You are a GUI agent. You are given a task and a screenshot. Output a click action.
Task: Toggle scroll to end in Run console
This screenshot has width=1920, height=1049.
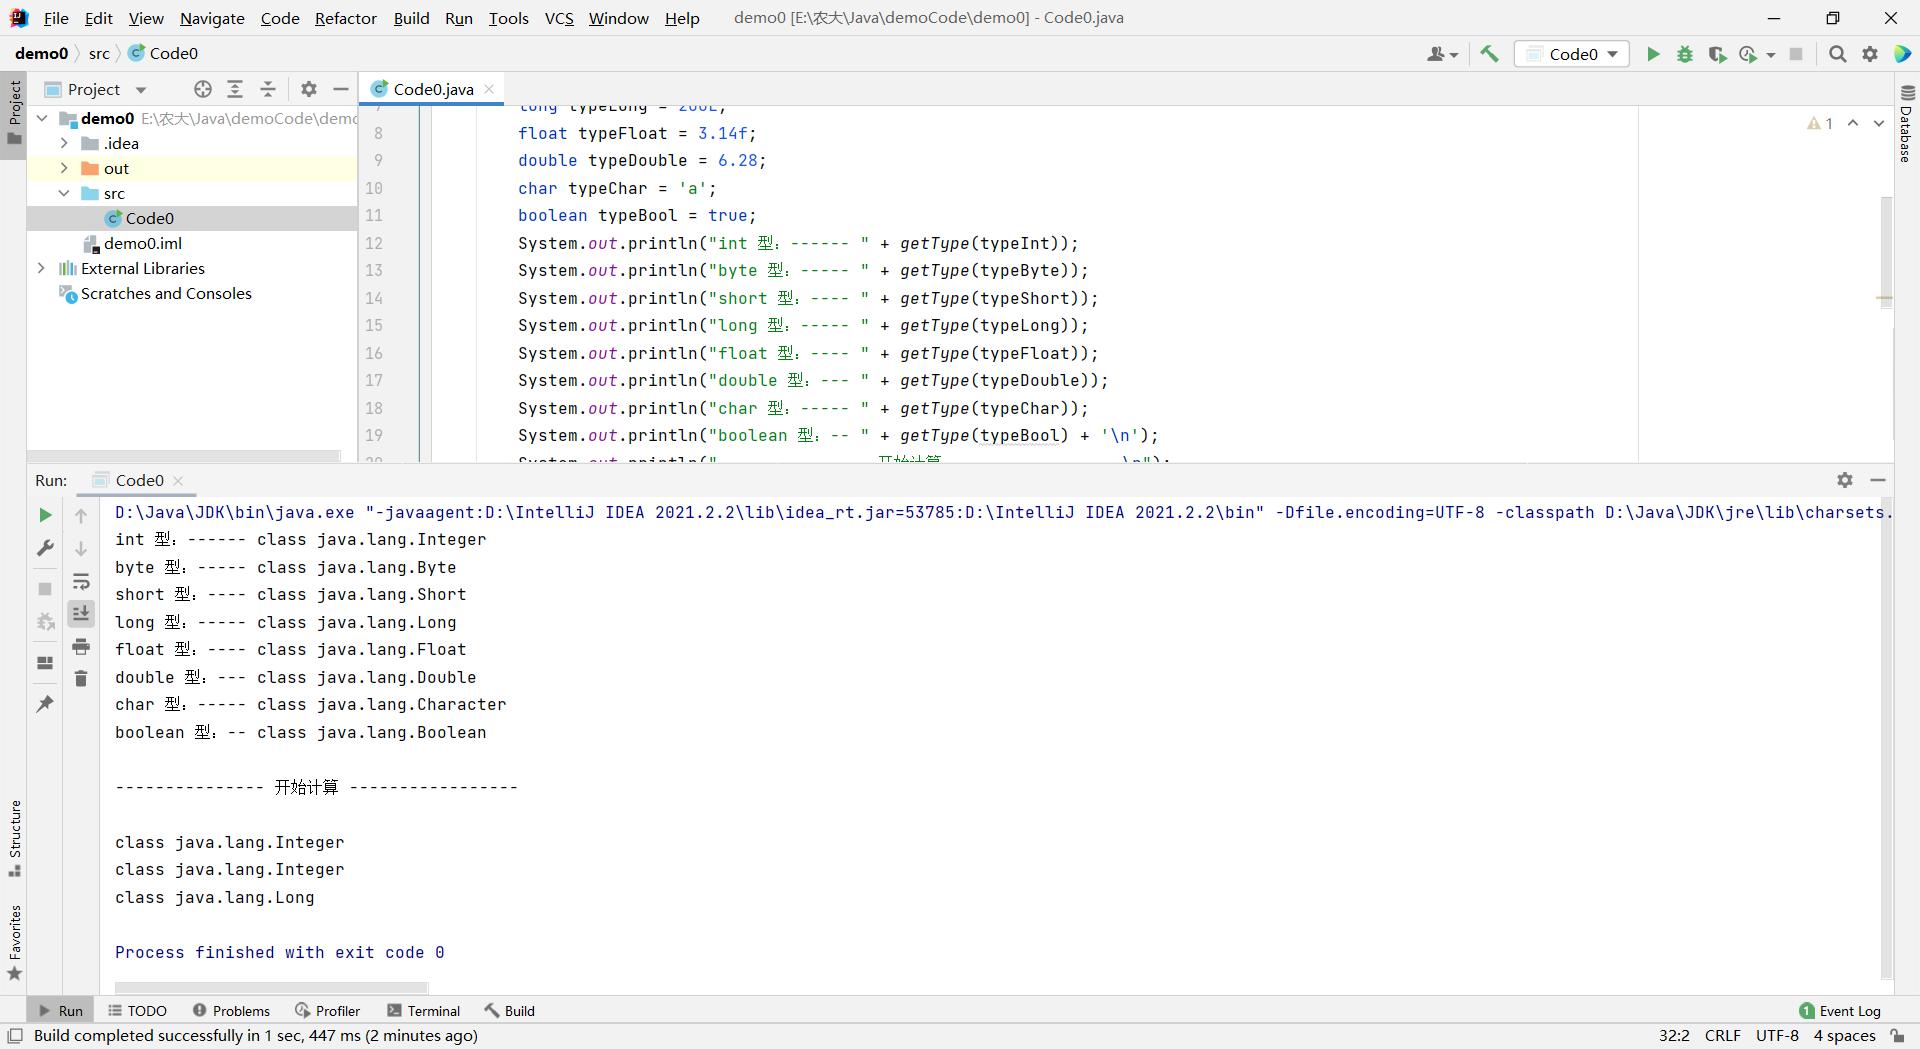tap(81, 614)
